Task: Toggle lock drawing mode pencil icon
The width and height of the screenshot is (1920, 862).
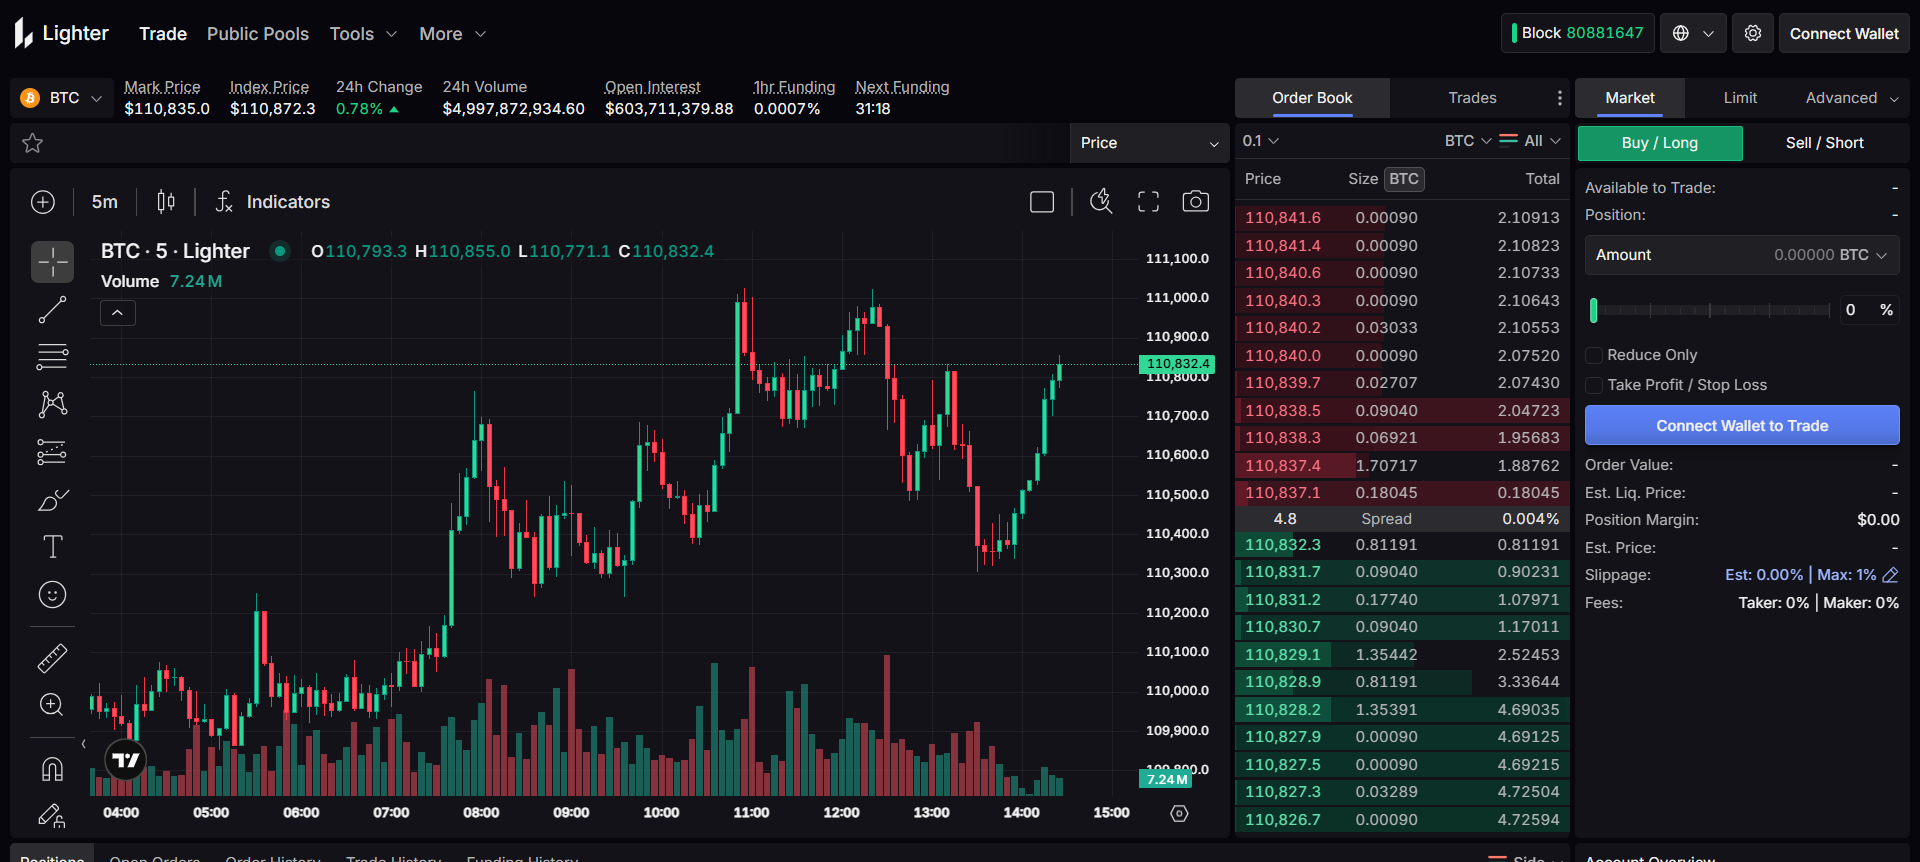Action: click(x=52, y=816)
